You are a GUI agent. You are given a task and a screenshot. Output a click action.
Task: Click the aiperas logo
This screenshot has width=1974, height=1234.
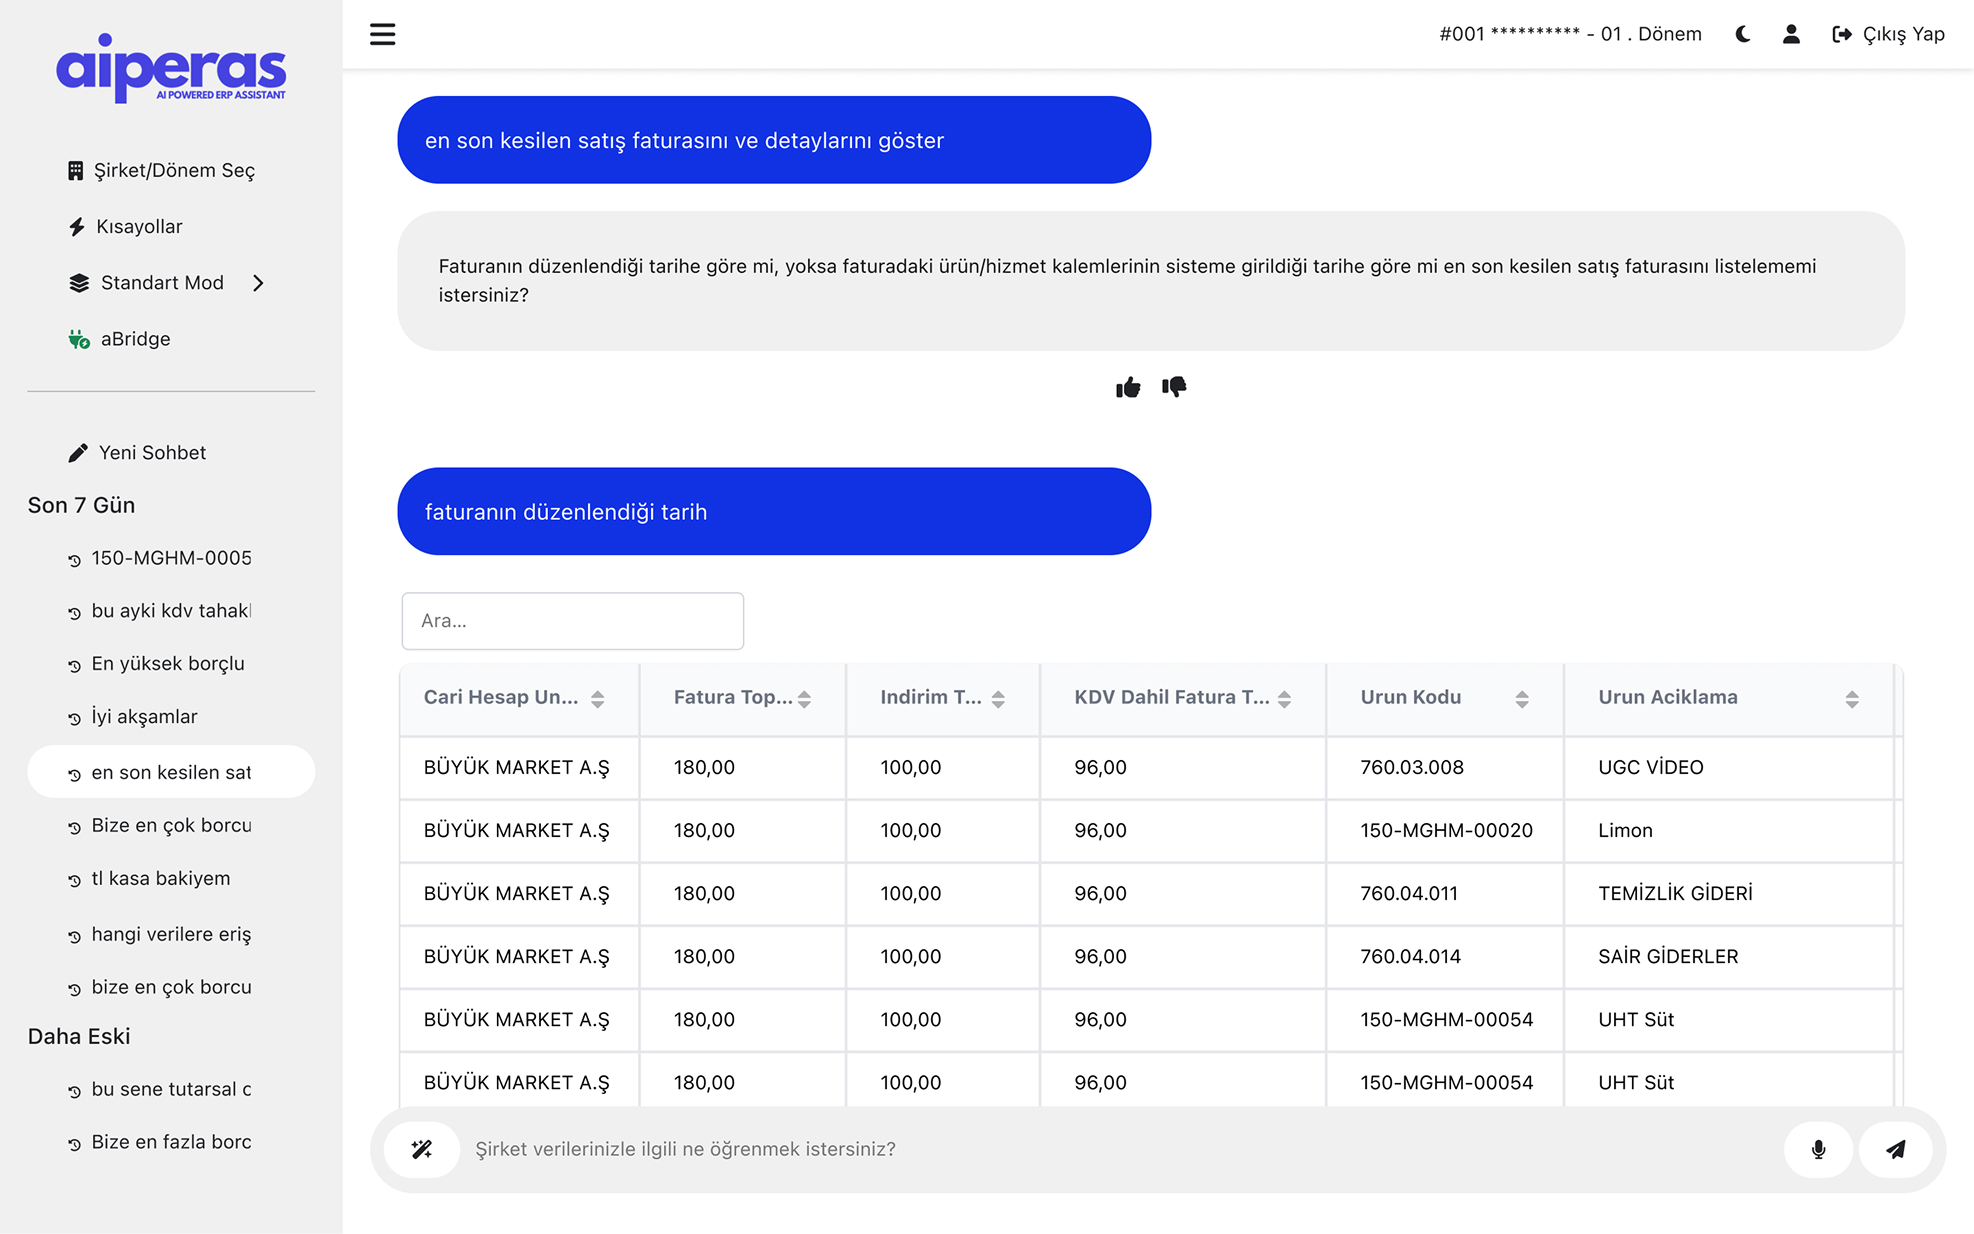pos(171,68)
